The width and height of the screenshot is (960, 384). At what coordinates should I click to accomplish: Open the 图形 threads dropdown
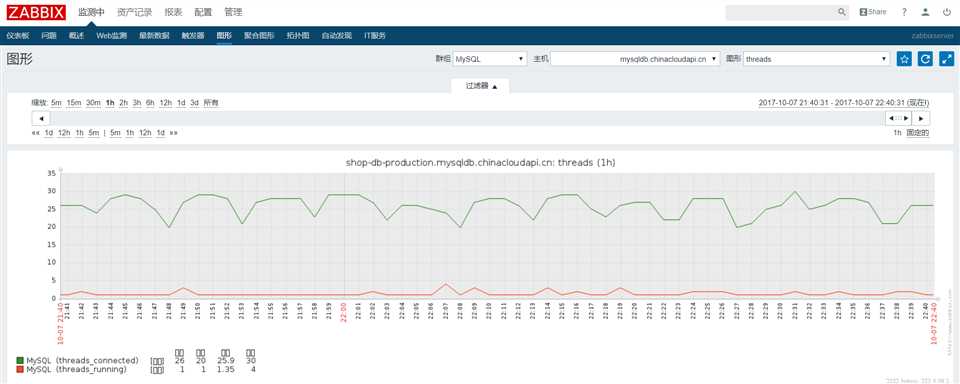(816, 59)
